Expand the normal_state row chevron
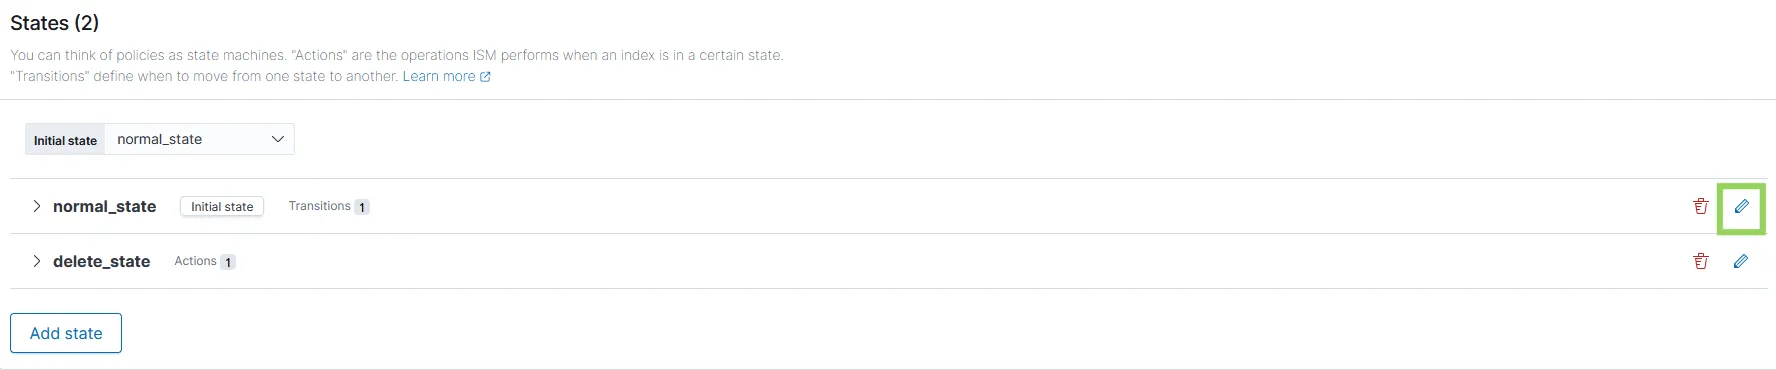Screen dimensions: 1776x370 pyautogui.click(x=36, y=206)
